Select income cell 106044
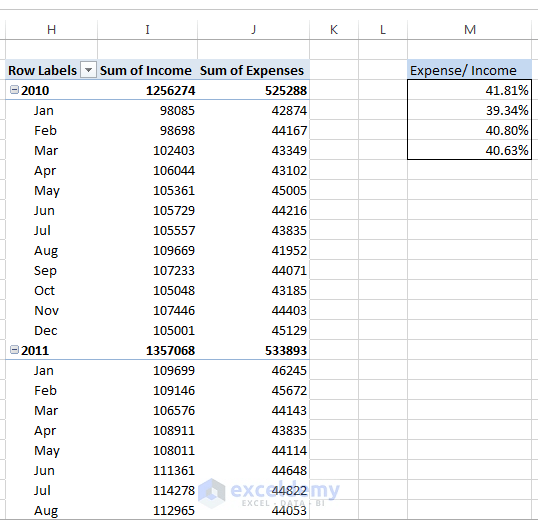This screenshot has height=520, width=538. click(x=148, y=170)
